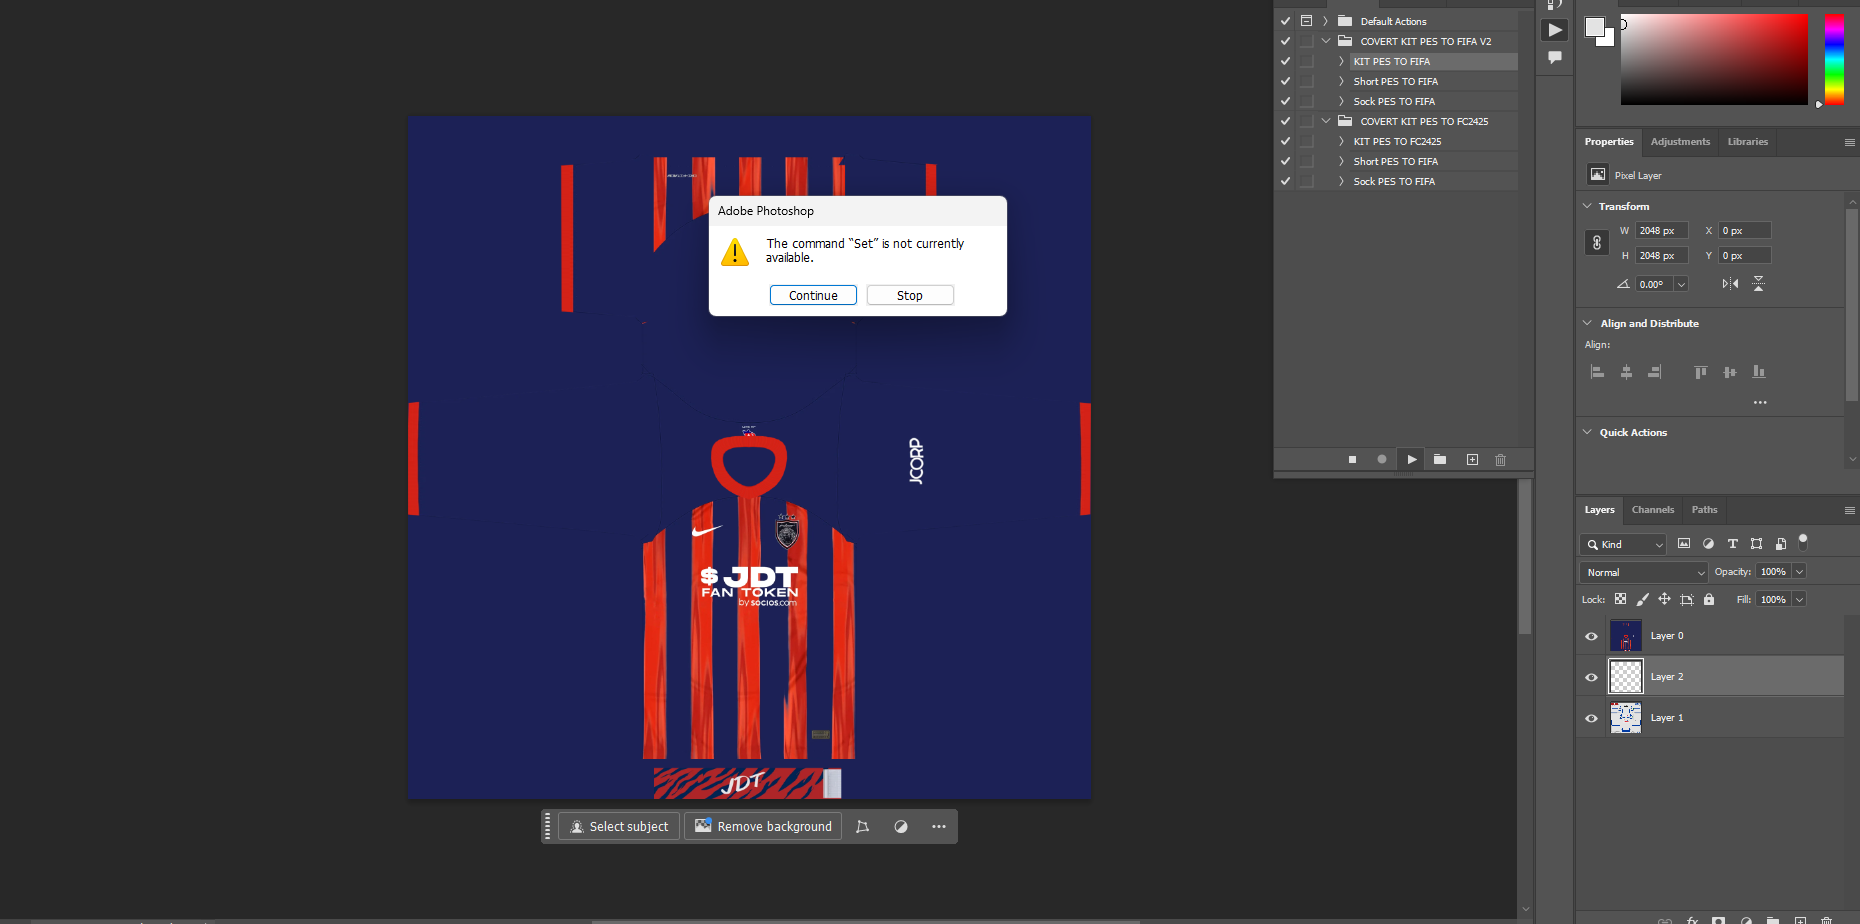
Task: Flip layer horizontally in Transform
Action: pos(1730,284)
